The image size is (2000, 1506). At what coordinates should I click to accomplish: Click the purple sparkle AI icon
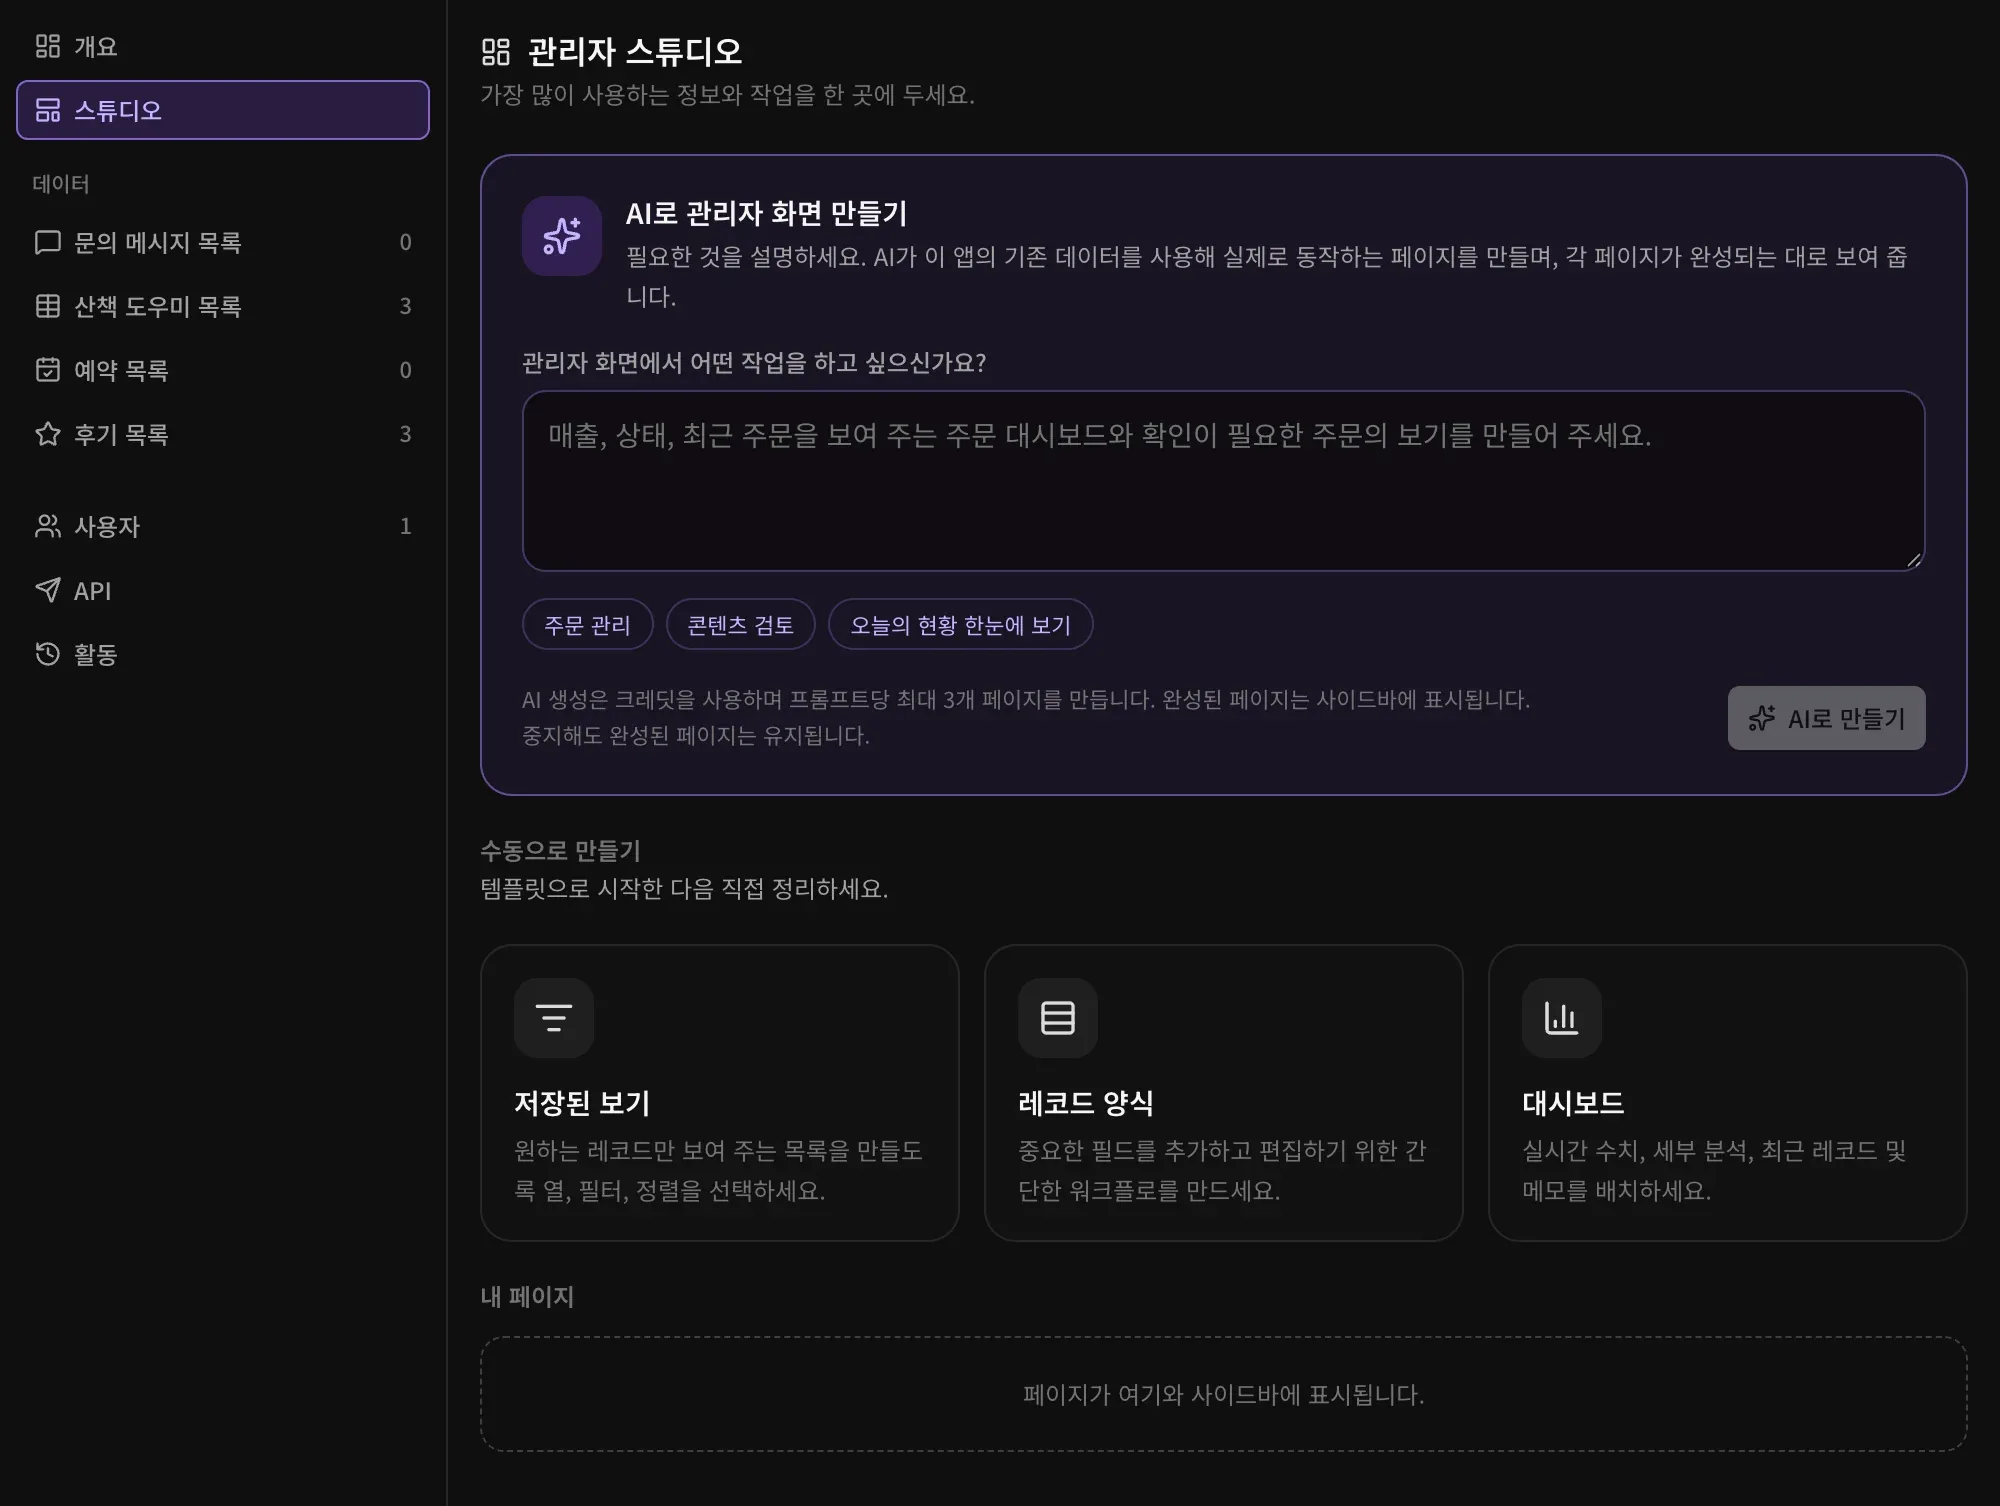point(562,236)
